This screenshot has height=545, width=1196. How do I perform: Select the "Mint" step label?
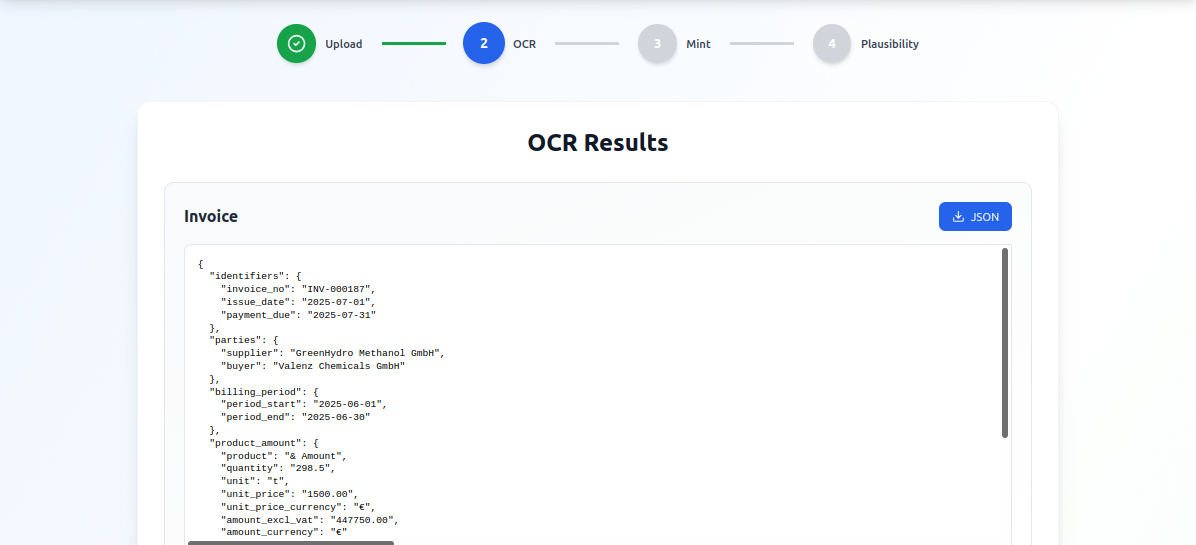(698, 44)
